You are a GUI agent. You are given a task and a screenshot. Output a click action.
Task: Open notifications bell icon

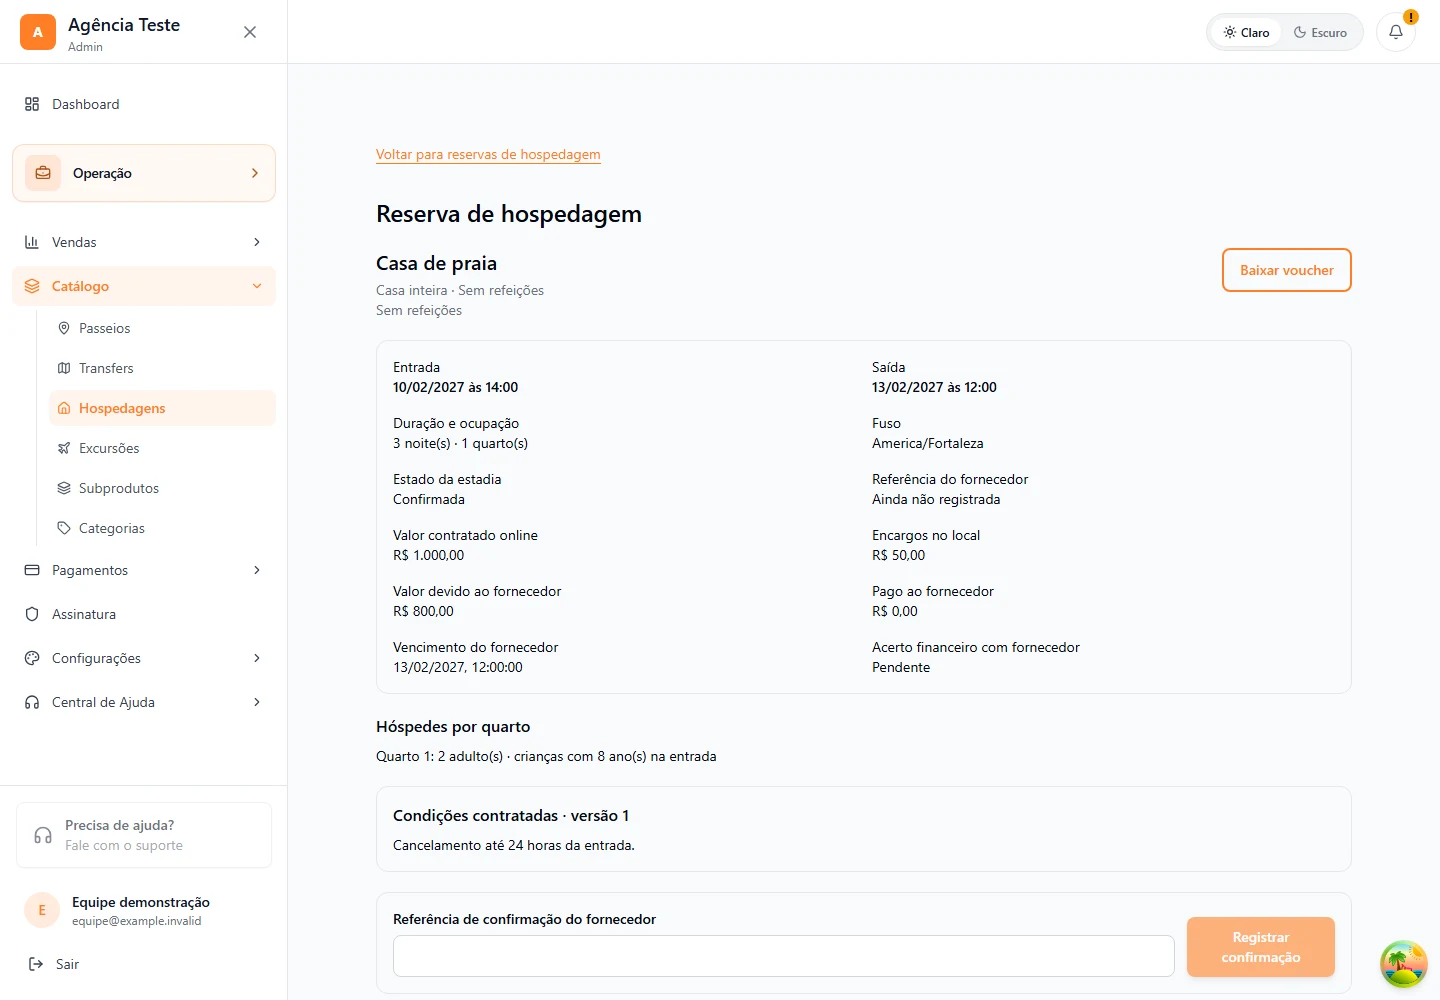(x=1396, y=32)
